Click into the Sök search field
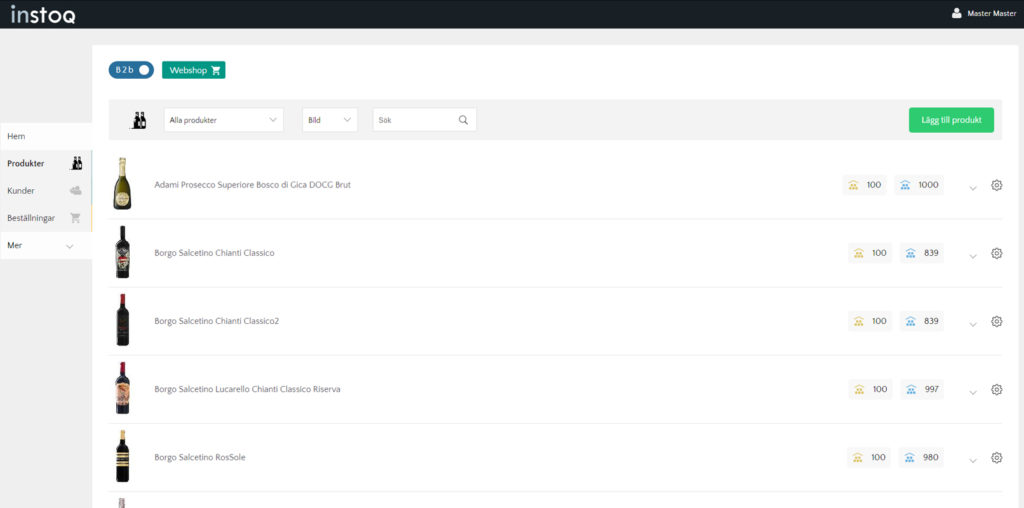1024x508 pixels. 415,120
